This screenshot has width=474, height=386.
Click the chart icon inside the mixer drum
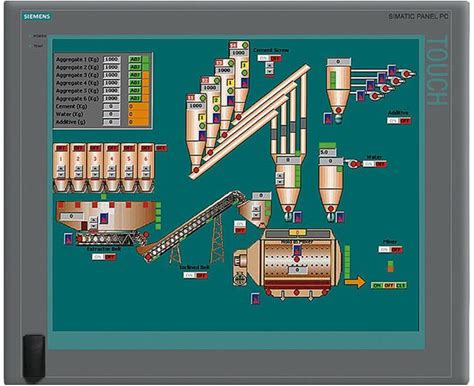pyautogui.click(x=297, y=250)
